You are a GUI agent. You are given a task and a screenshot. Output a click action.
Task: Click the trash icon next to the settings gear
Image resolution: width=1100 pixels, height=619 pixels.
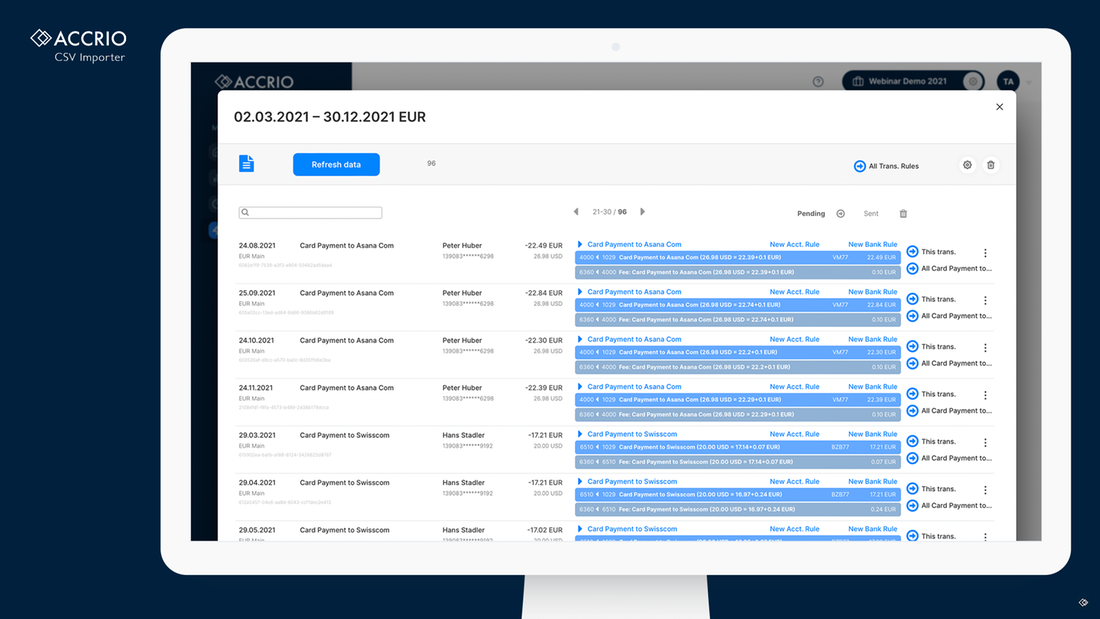[991, 165]
